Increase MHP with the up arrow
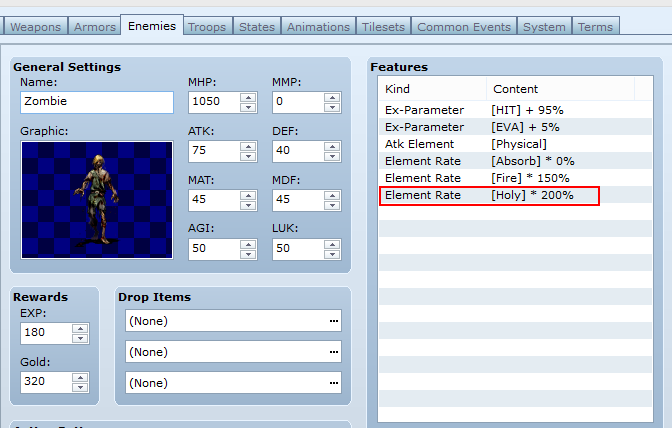Screen dimensions: 672x428 (248, 97)
